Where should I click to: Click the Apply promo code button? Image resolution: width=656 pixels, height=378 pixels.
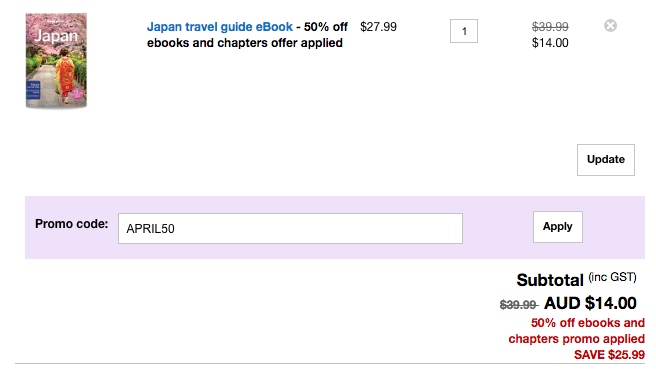pyautogui.click(x=557, y=227)
